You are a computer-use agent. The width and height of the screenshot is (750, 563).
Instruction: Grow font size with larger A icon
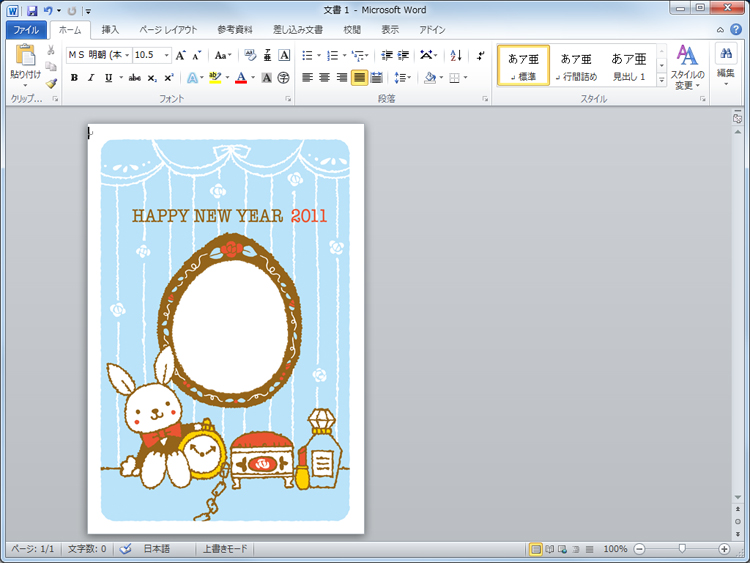coord(180,55)
